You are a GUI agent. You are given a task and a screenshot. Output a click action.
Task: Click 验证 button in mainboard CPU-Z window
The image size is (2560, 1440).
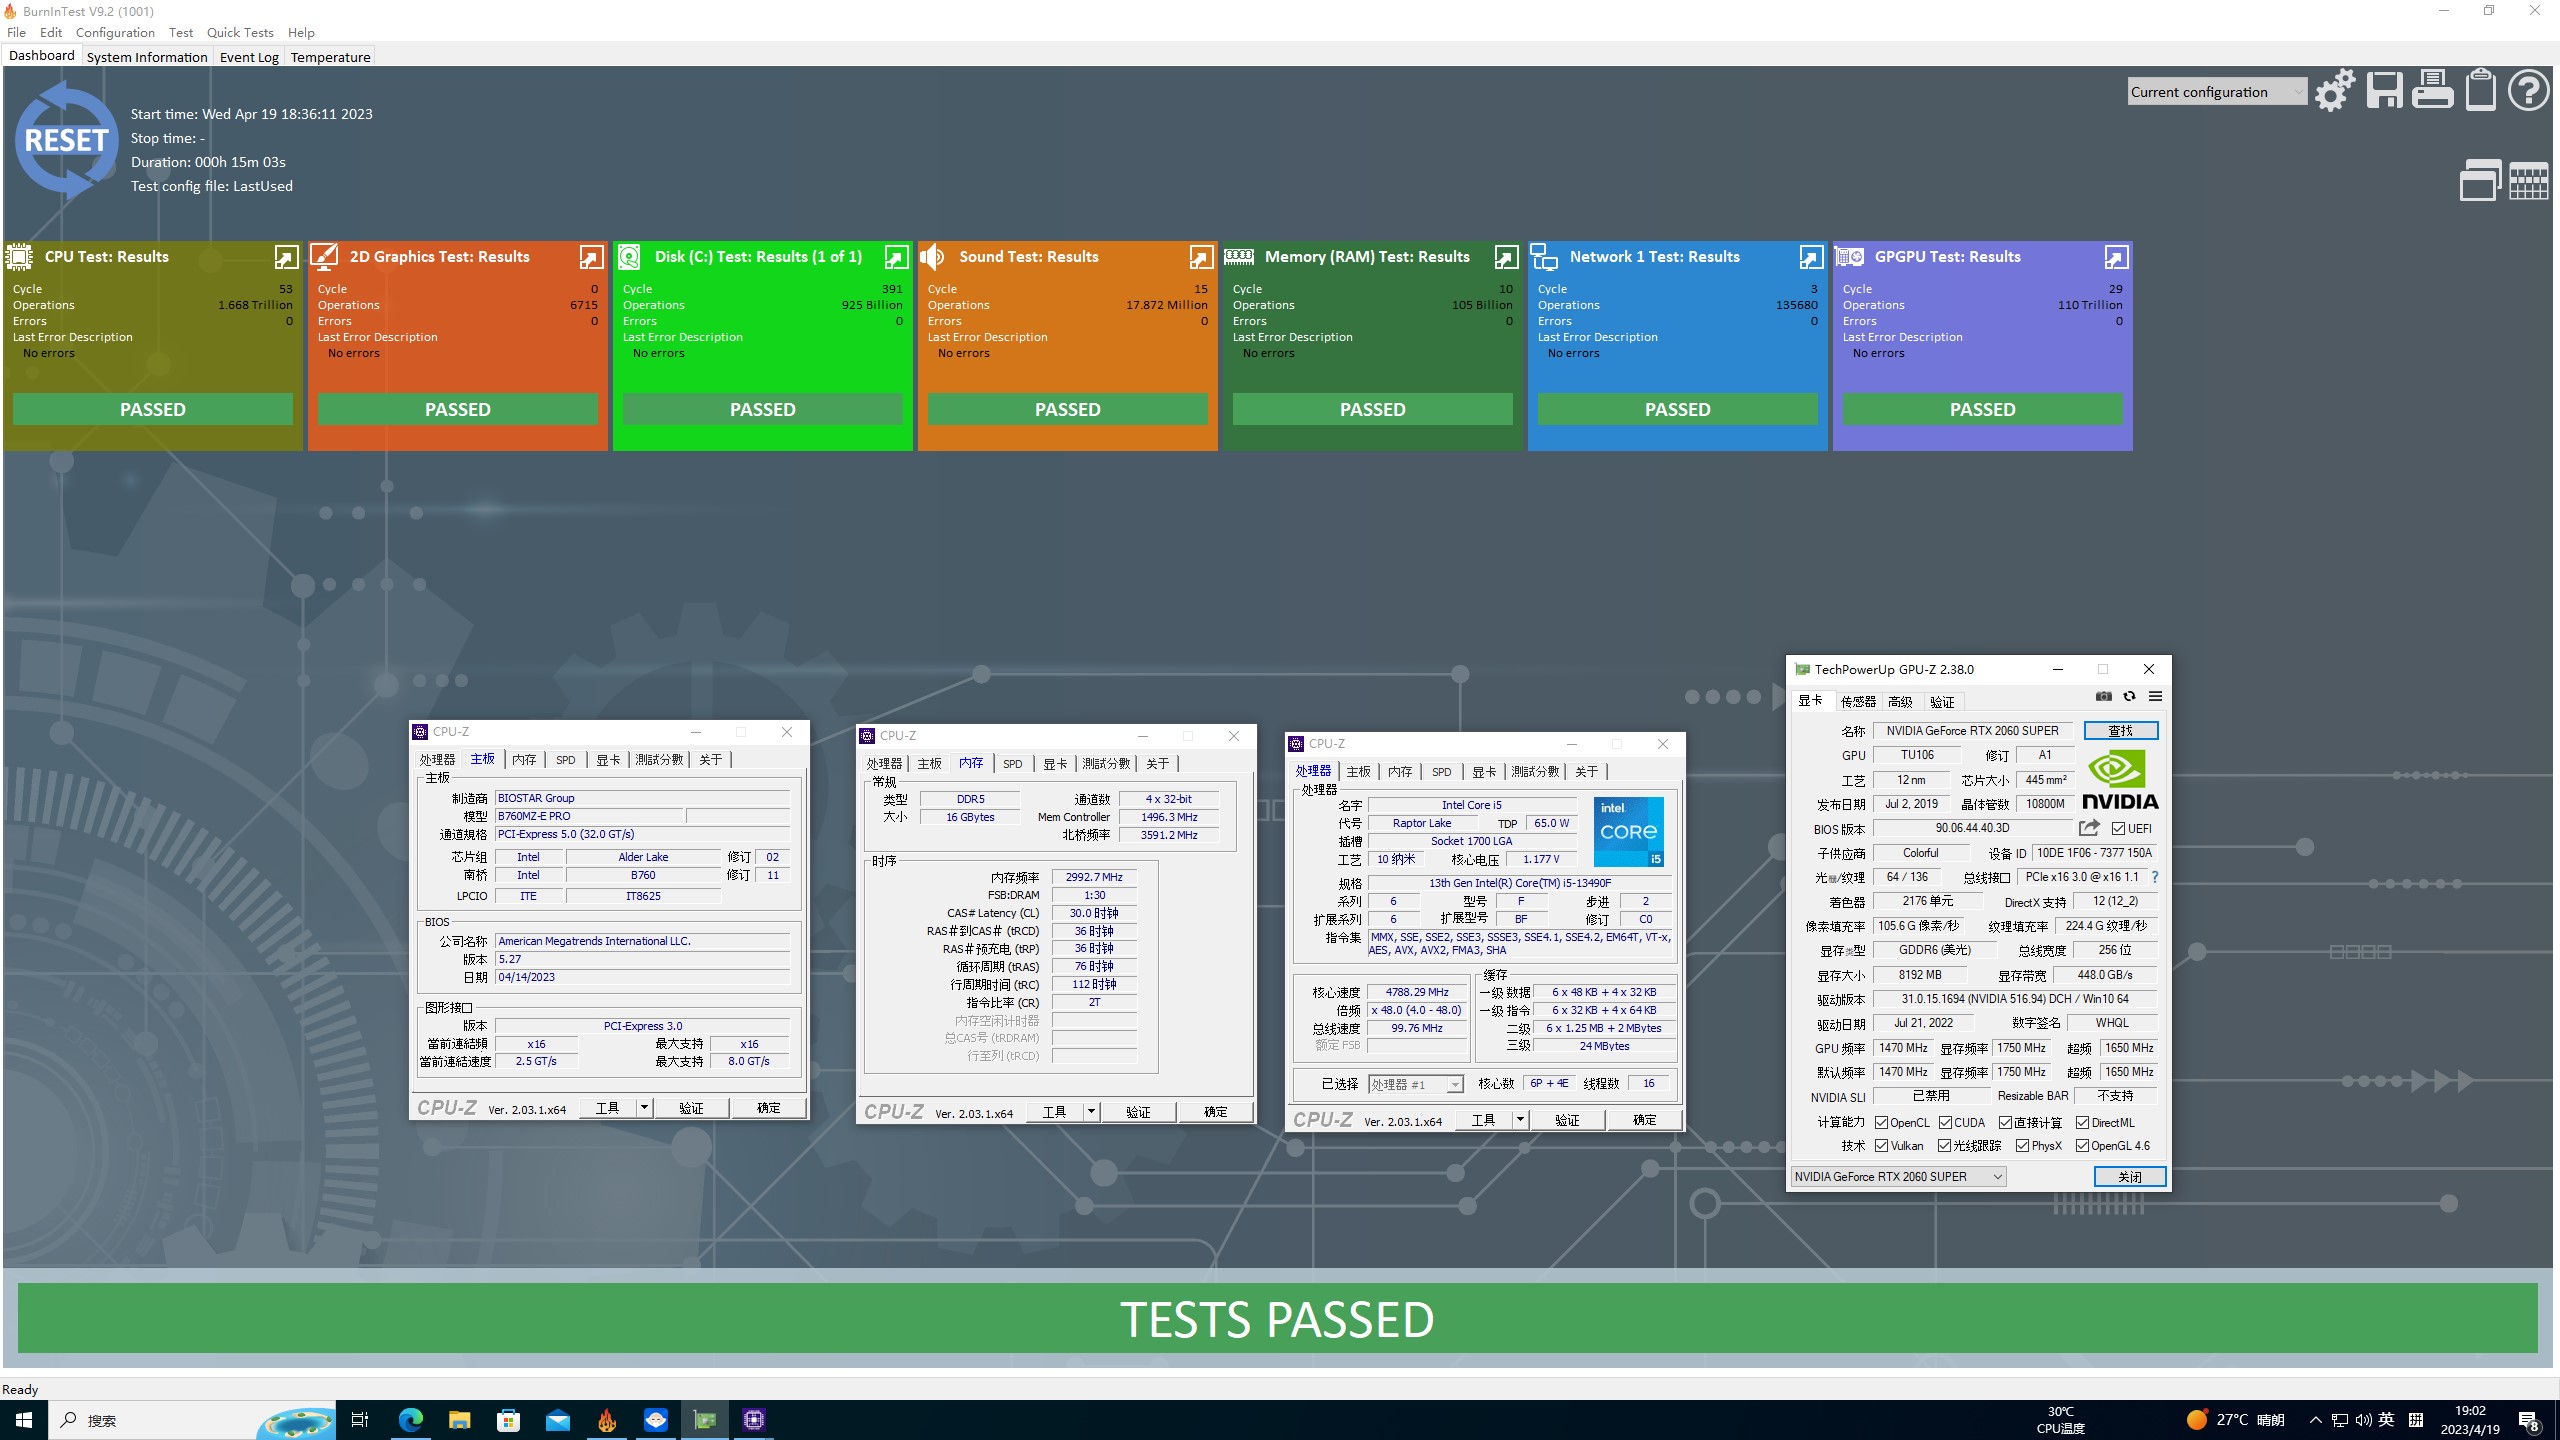coord(692,1108)
